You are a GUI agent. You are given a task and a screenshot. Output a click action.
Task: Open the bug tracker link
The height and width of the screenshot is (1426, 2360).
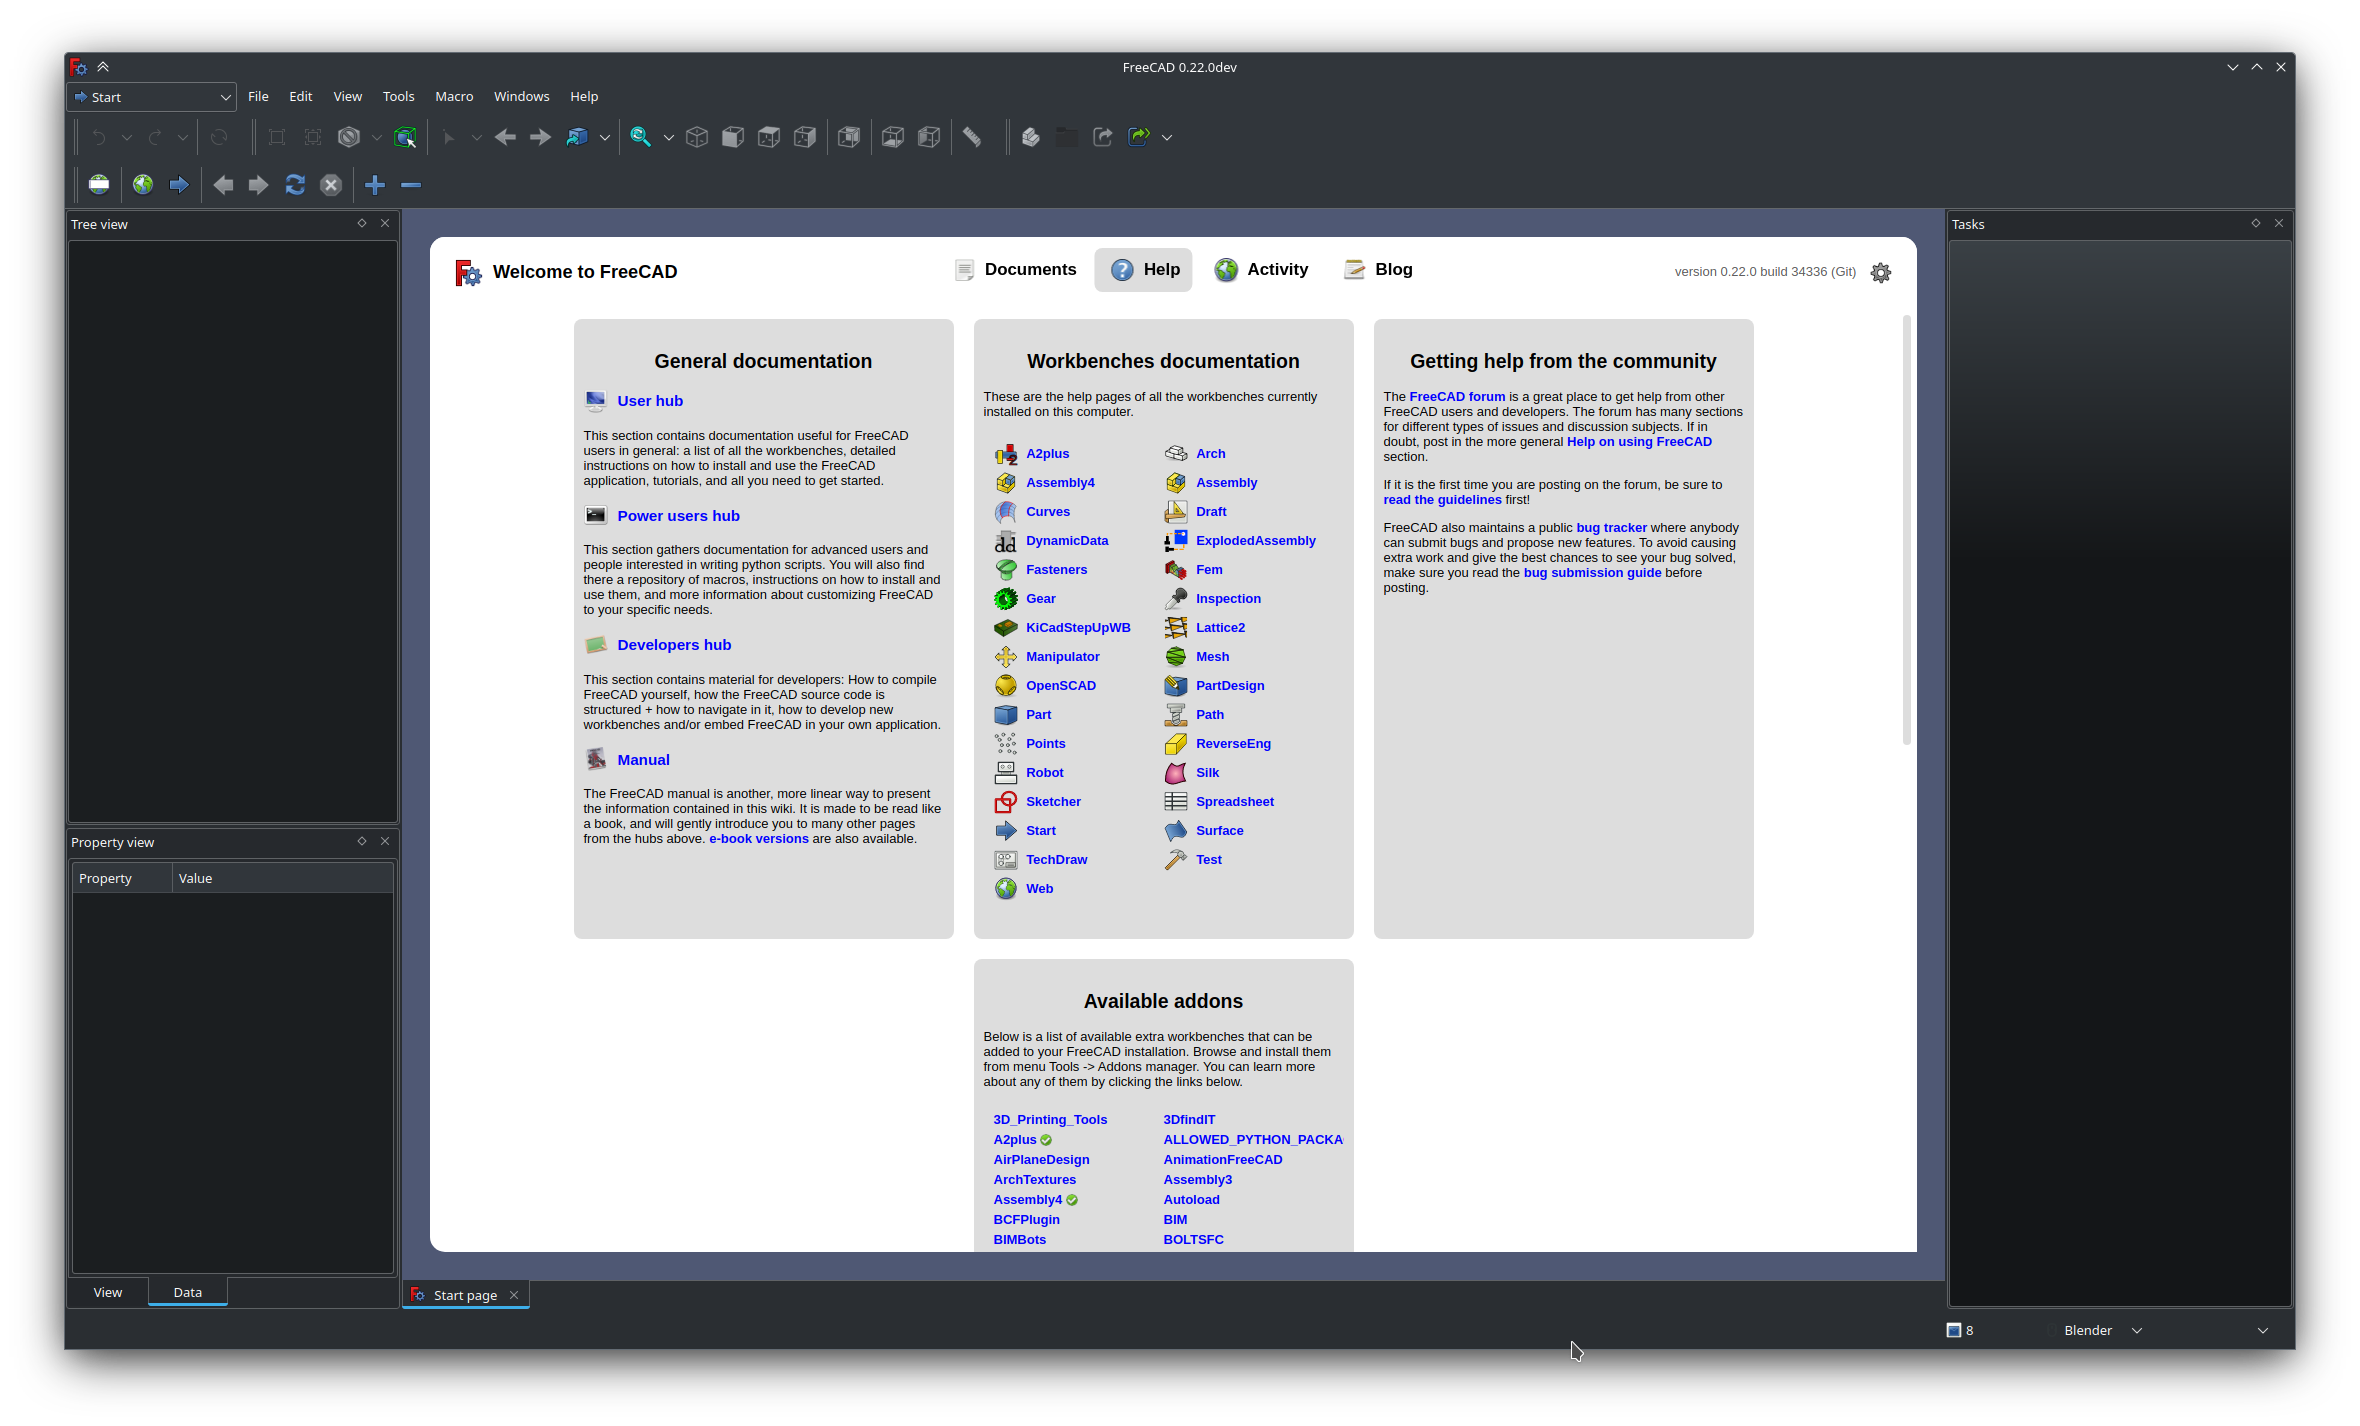pos(1611,528)
